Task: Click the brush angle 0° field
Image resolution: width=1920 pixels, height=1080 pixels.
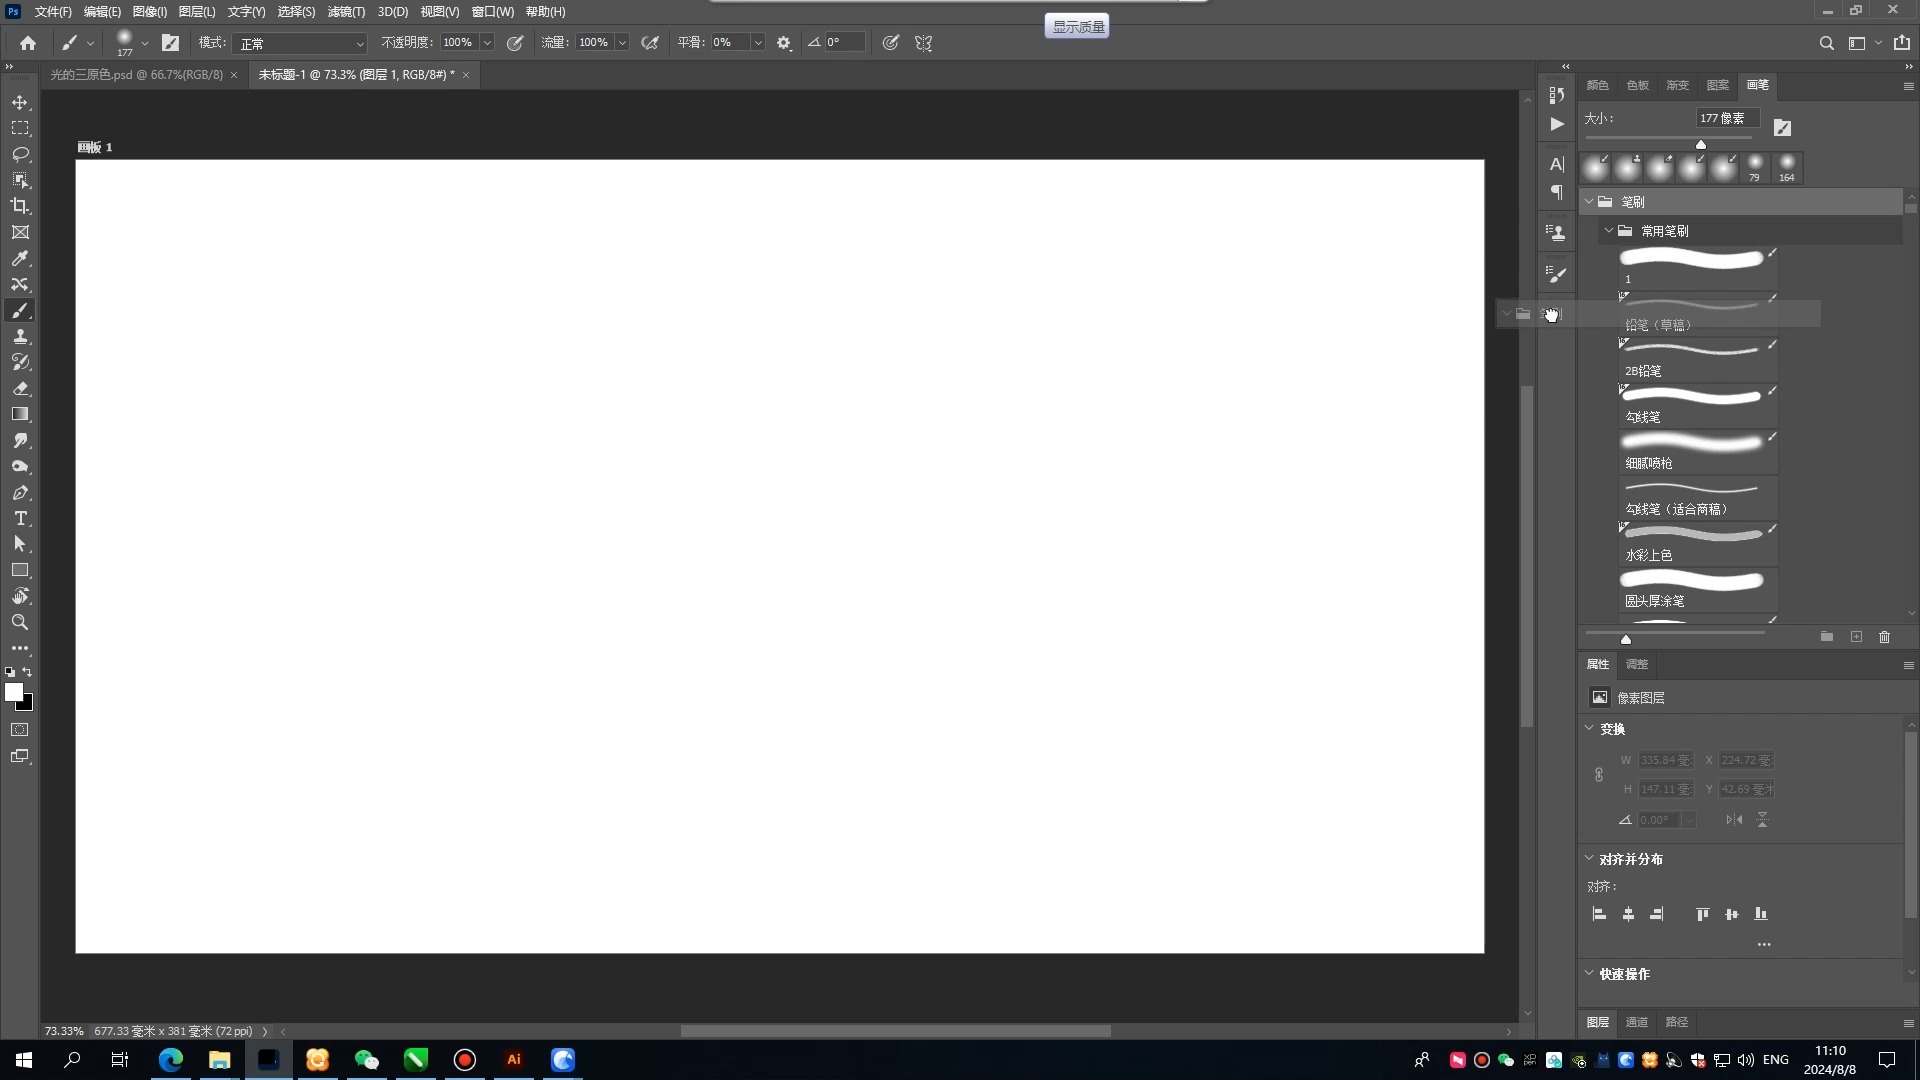Action: (x=843, y=43)
